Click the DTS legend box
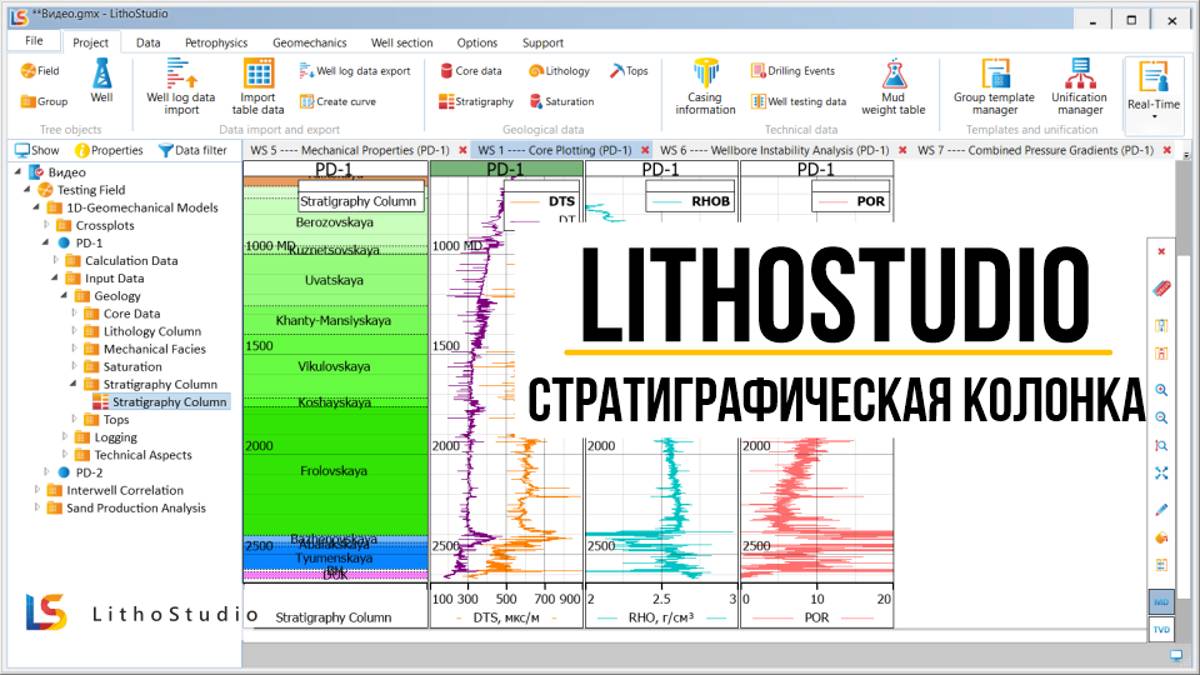 coord(542,201)
